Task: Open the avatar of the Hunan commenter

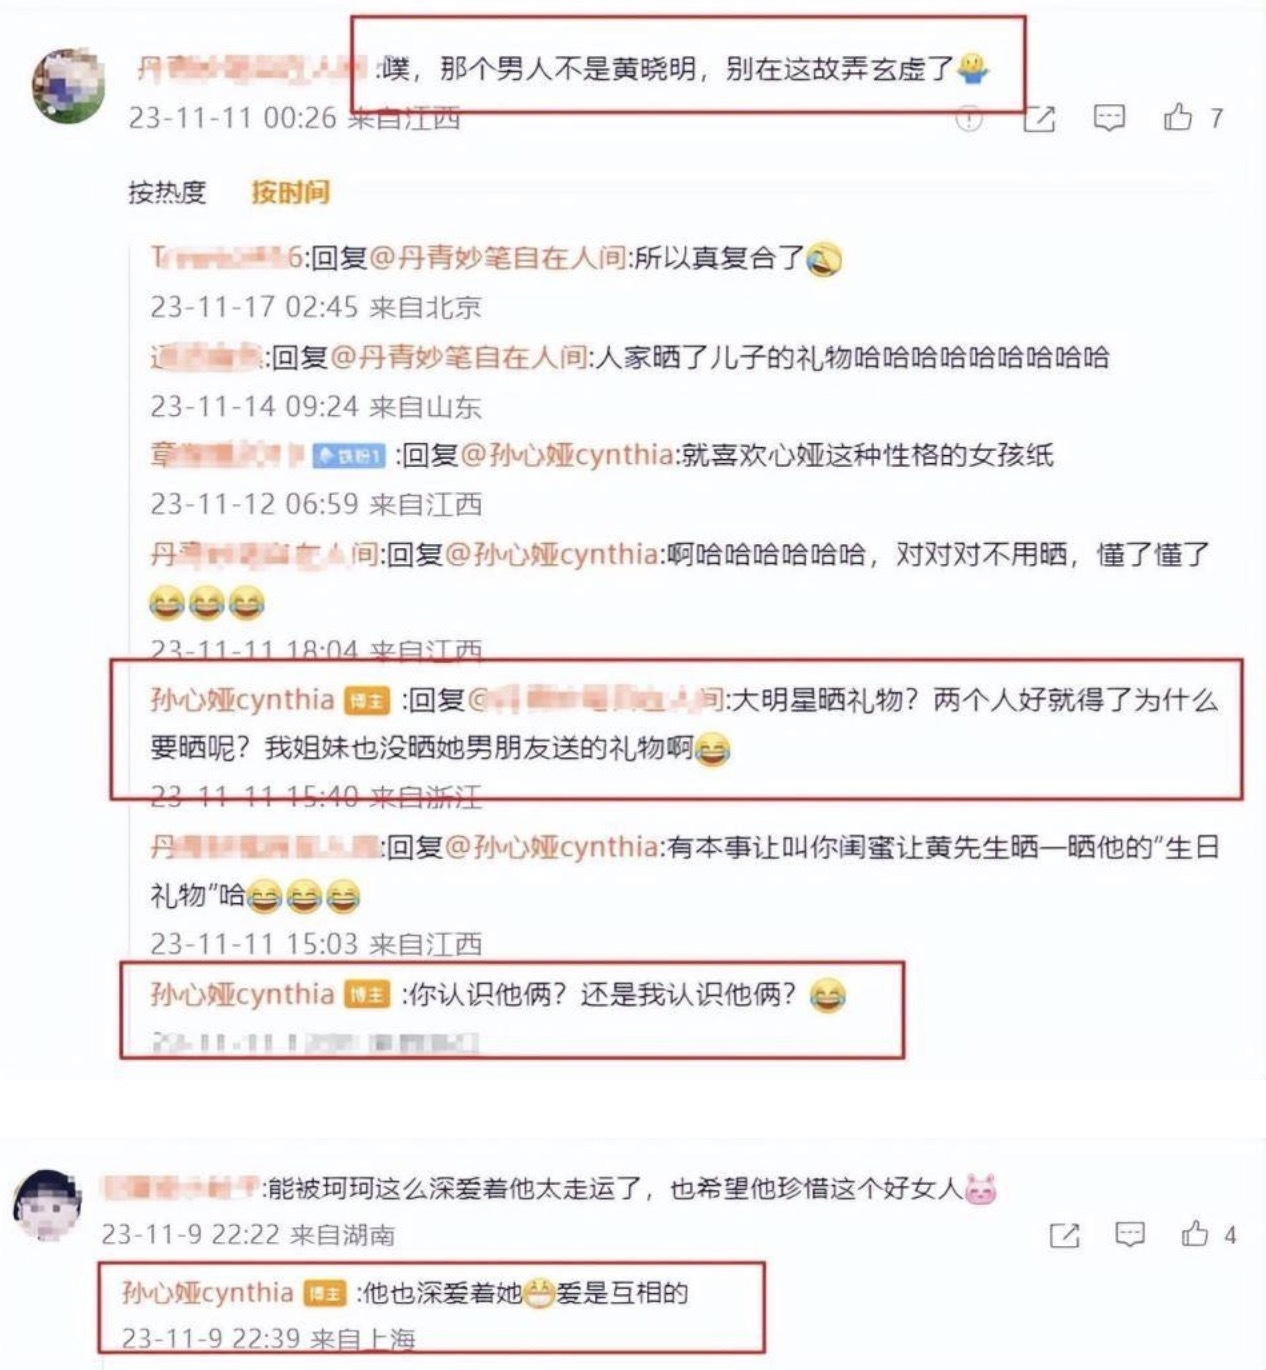Action: 47,1207
